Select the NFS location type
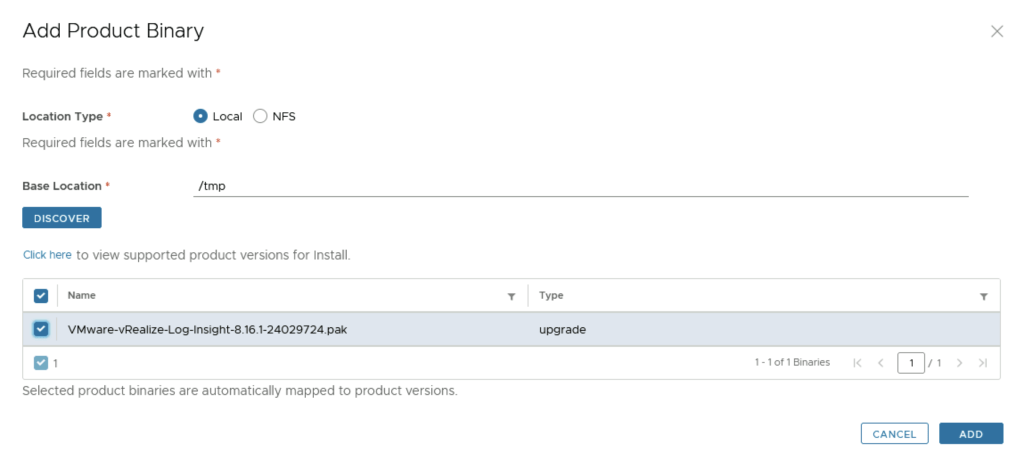This screenshot has width=1024, height=461. pos(260,116)
